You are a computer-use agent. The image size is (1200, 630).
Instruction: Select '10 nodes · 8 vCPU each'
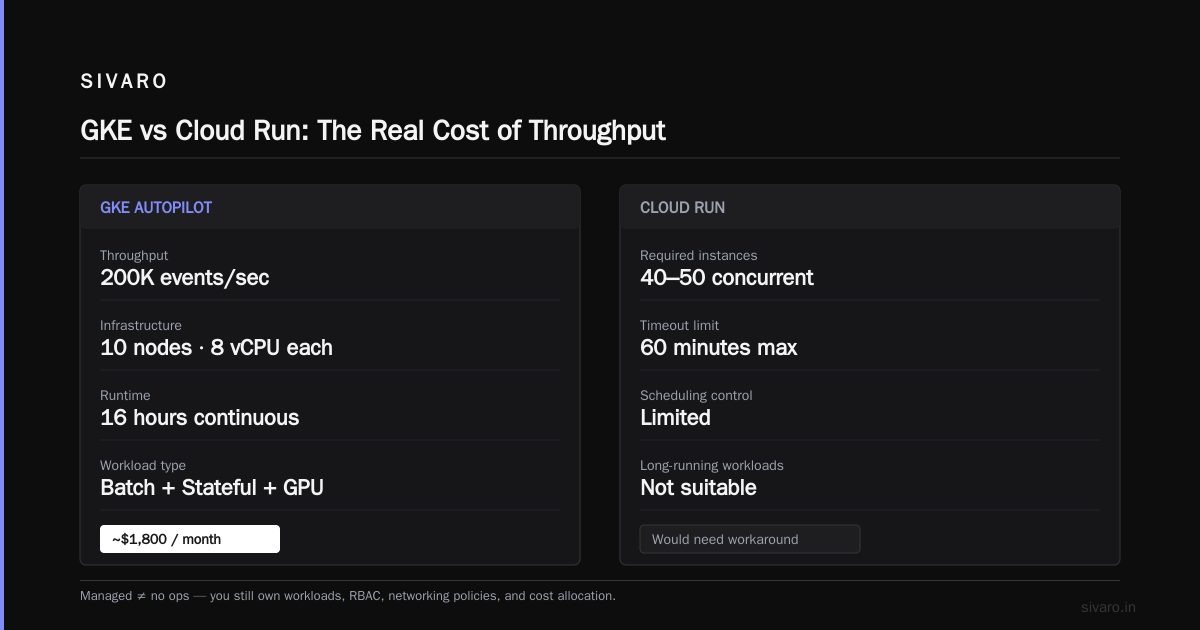[216, 348]
